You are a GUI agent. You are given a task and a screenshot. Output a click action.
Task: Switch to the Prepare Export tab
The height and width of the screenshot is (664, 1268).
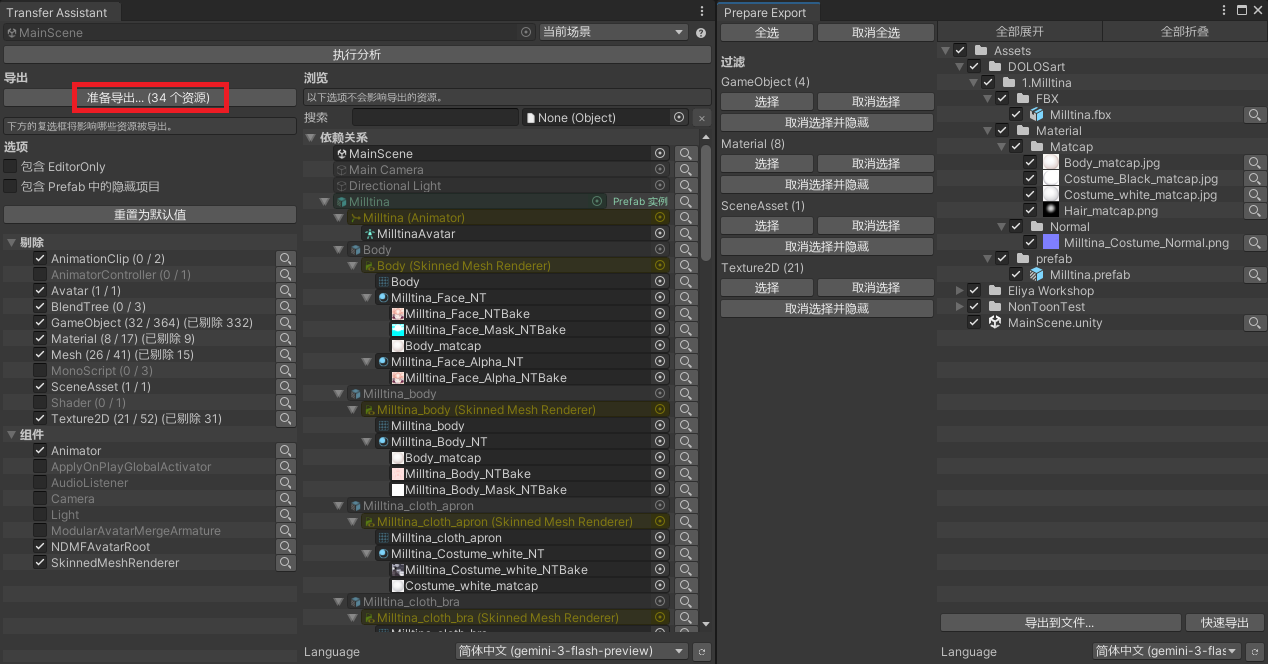[767, 12]
